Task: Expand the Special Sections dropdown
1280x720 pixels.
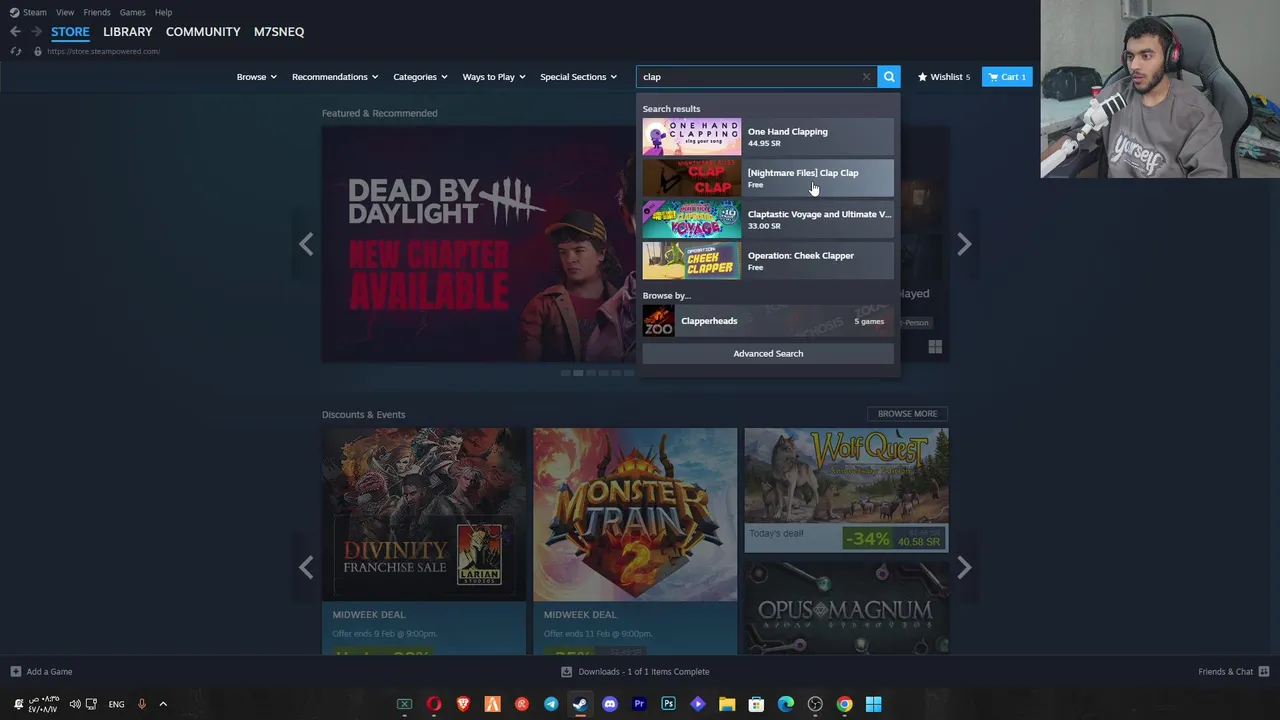Action: [579, 77]
